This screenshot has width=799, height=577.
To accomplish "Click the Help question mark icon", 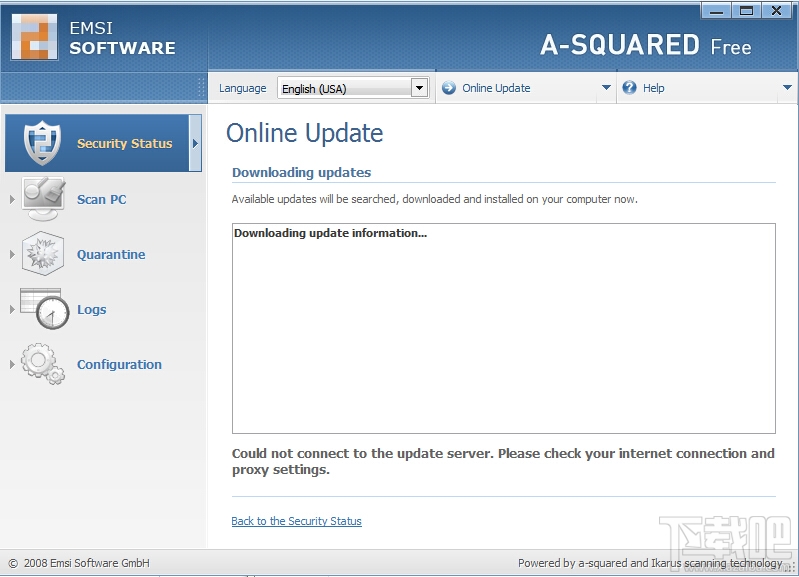I will point(629,88).
